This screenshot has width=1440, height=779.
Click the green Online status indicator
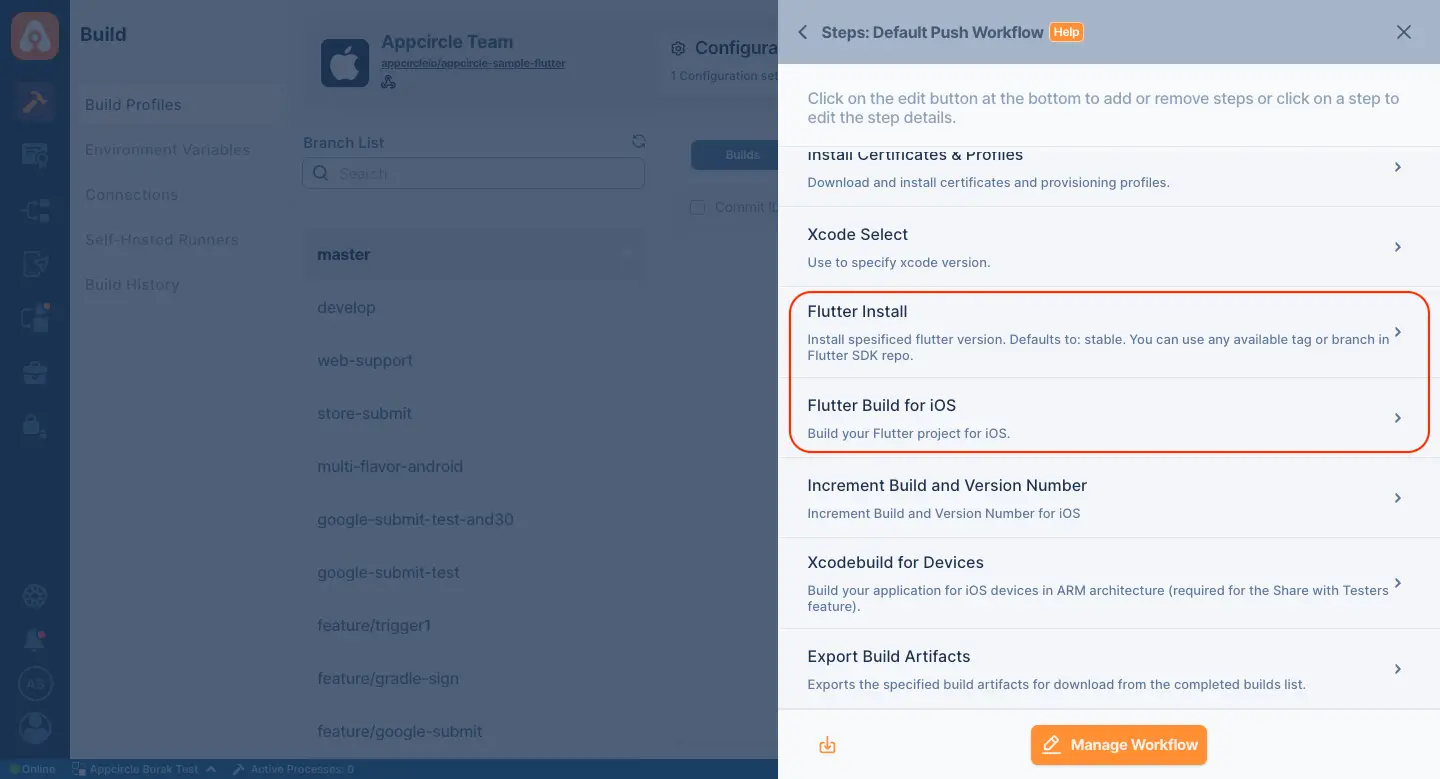click(33, 769)
